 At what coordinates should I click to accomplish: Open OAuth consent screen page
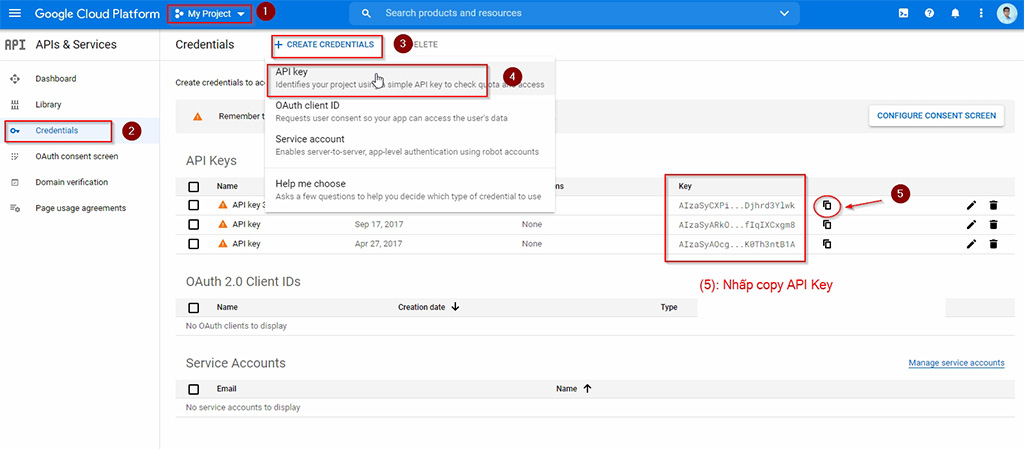point(76,157)
